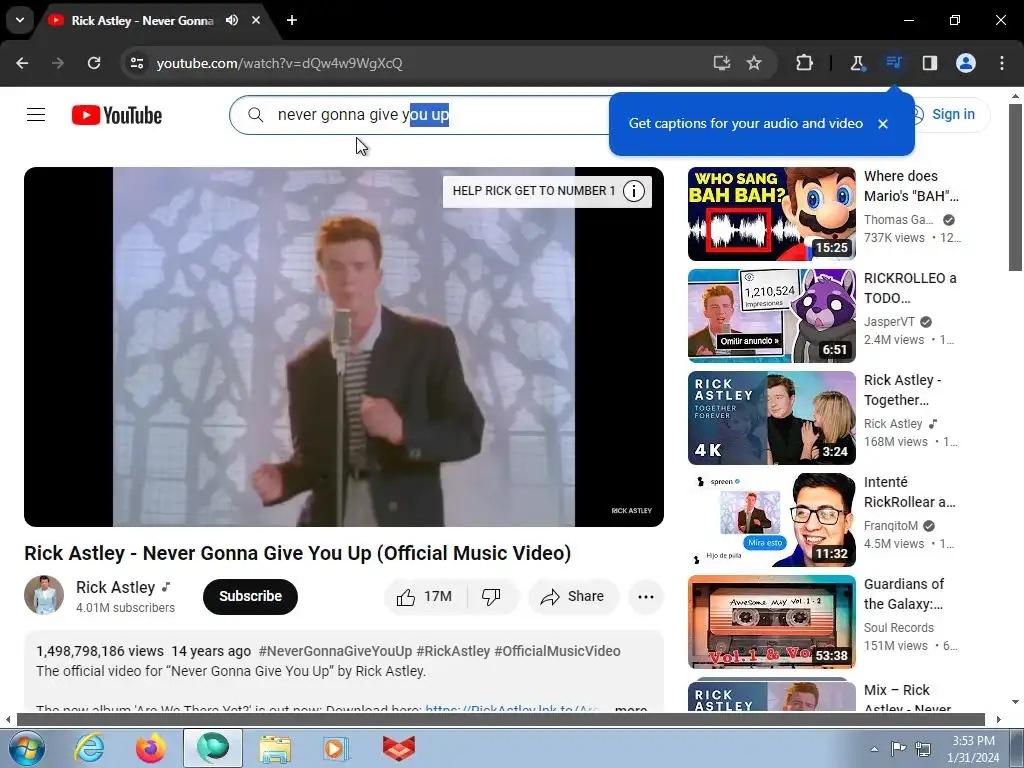
Task: Share the Rick Astley video
Action: [573, 596]
